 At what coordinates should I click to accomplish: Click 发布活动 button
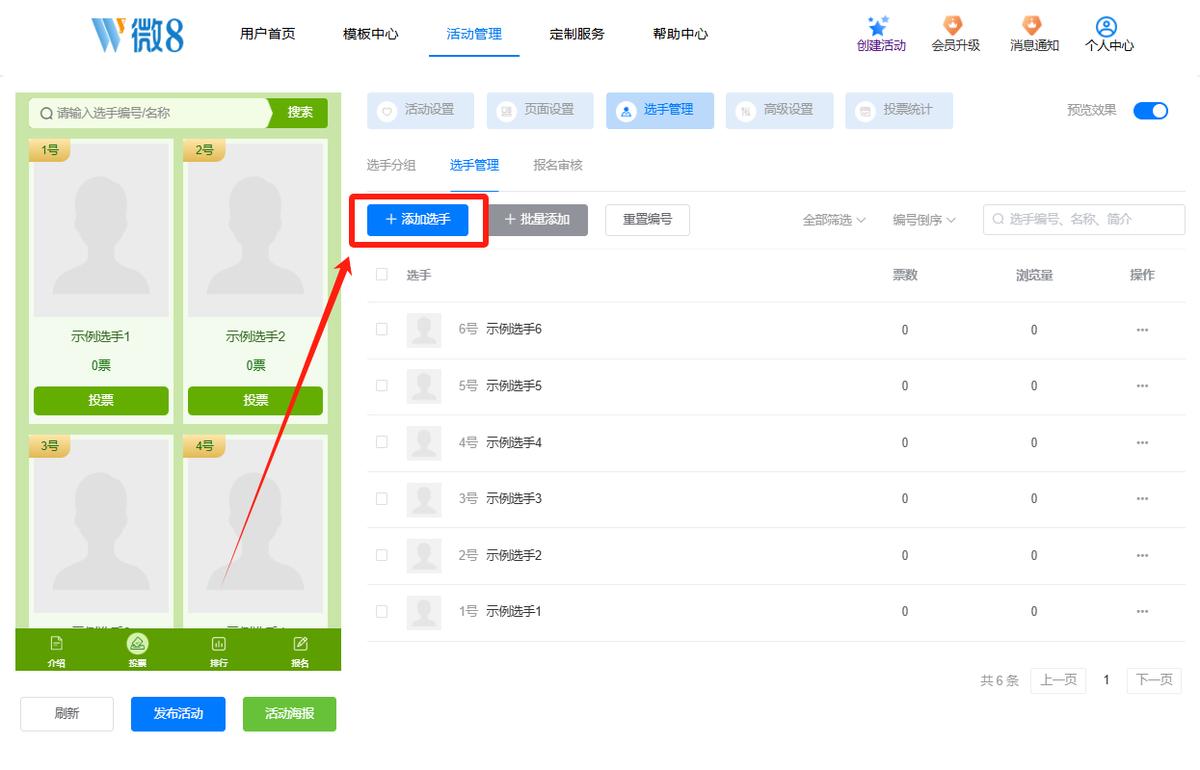coord(178,714)
